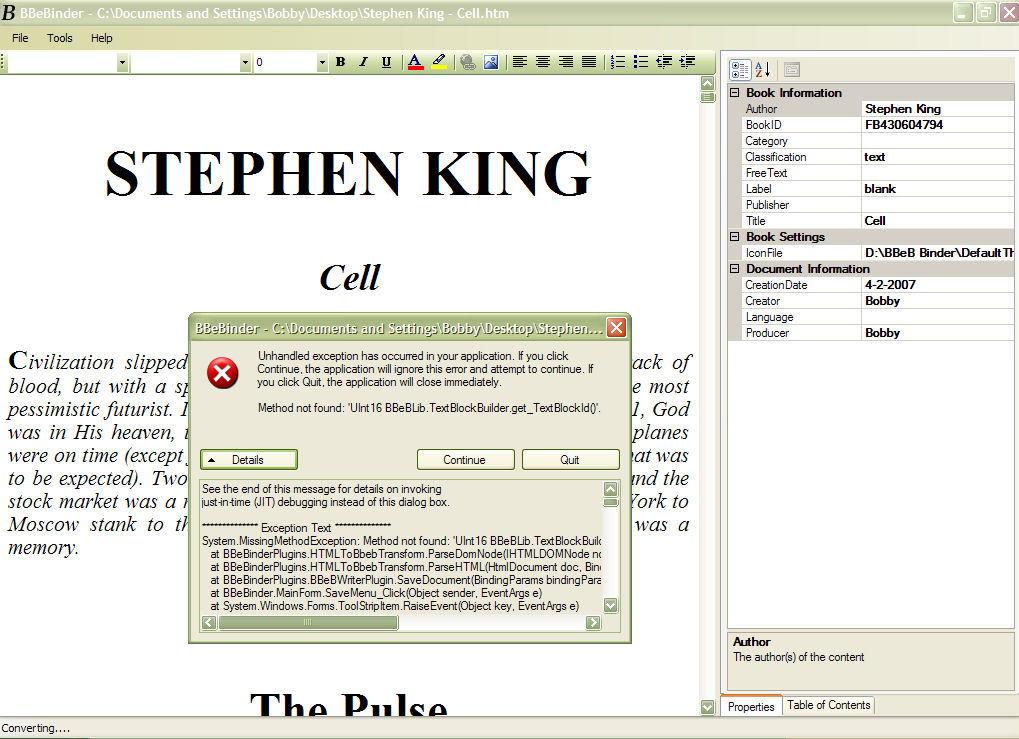
Task: Click Quit in the error dialog
Action: tap(571, 460)
